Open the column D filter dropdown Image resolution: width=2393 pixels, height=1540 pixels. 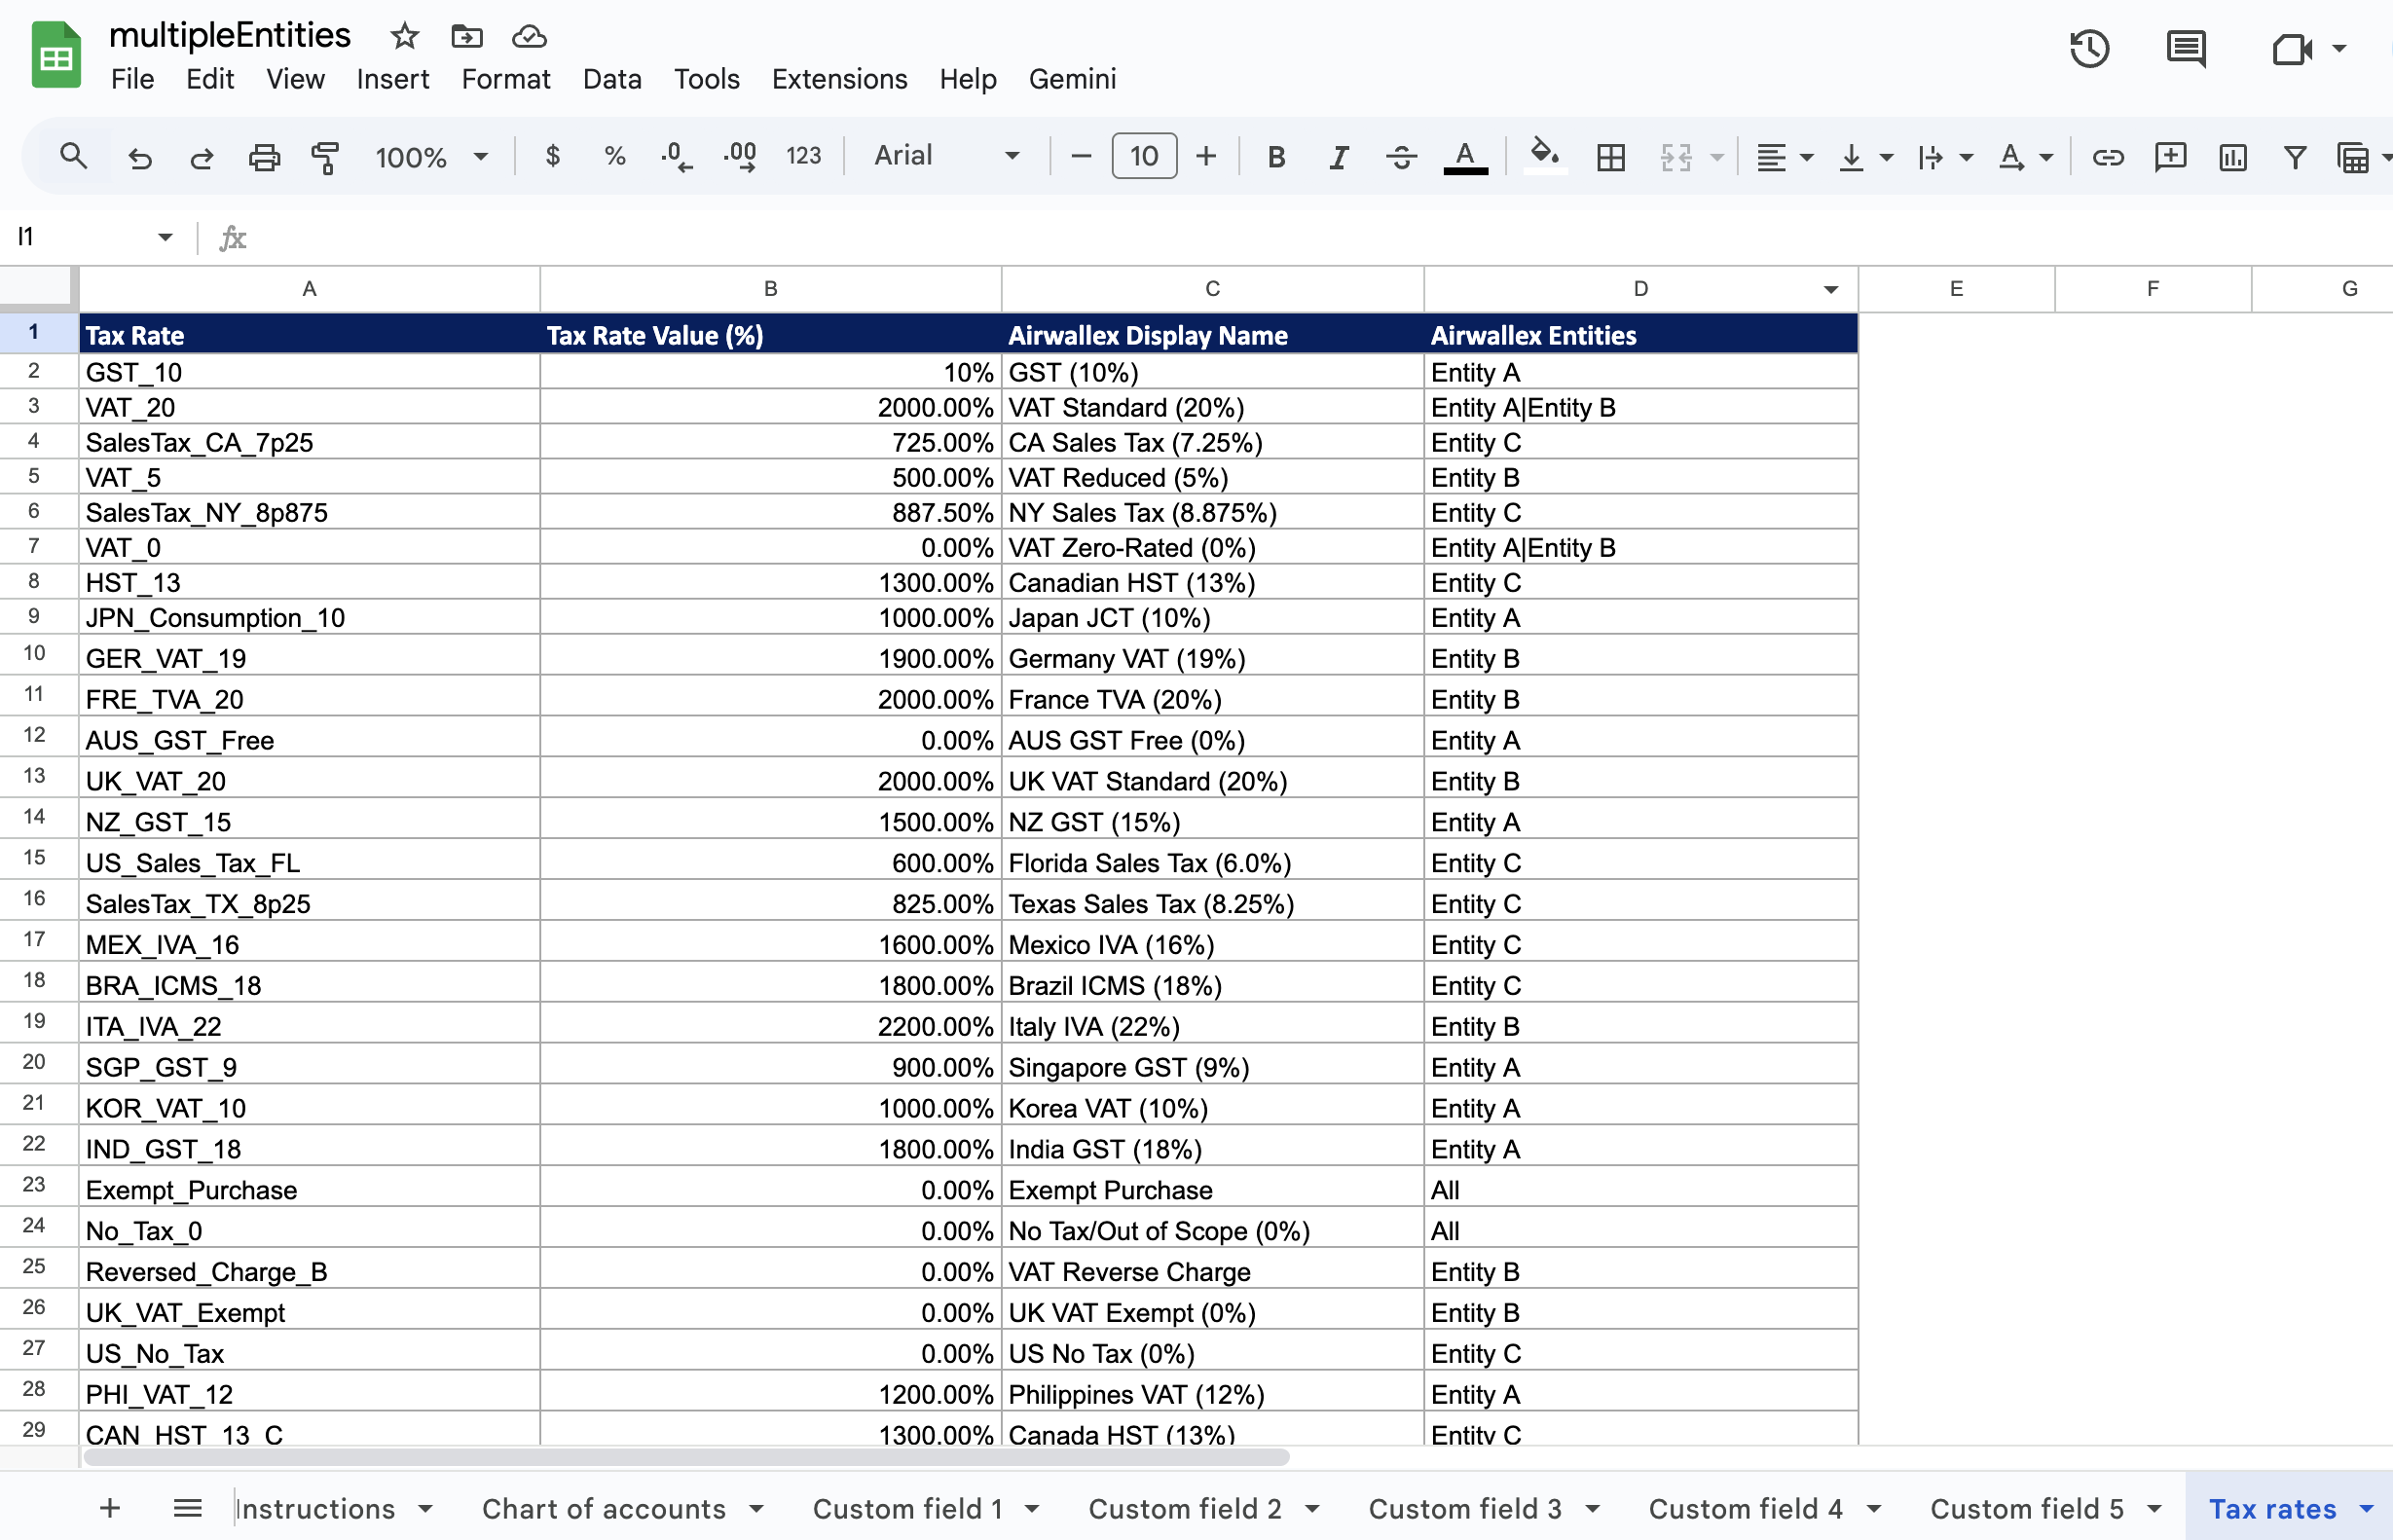[1830, 288]
